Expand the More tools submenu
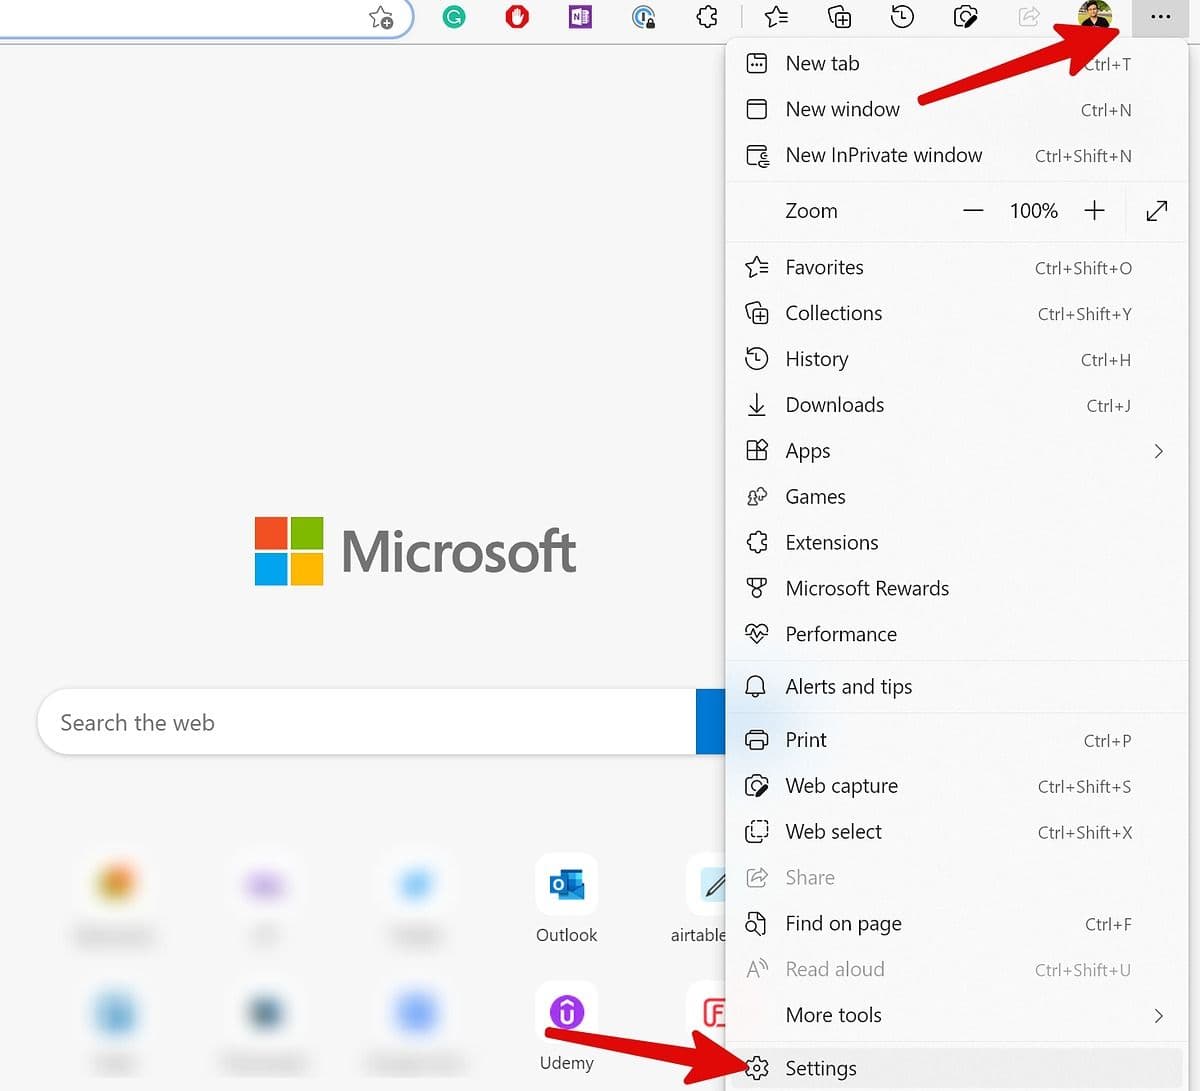The image size is (1200, 1091). point(1159,1015)
